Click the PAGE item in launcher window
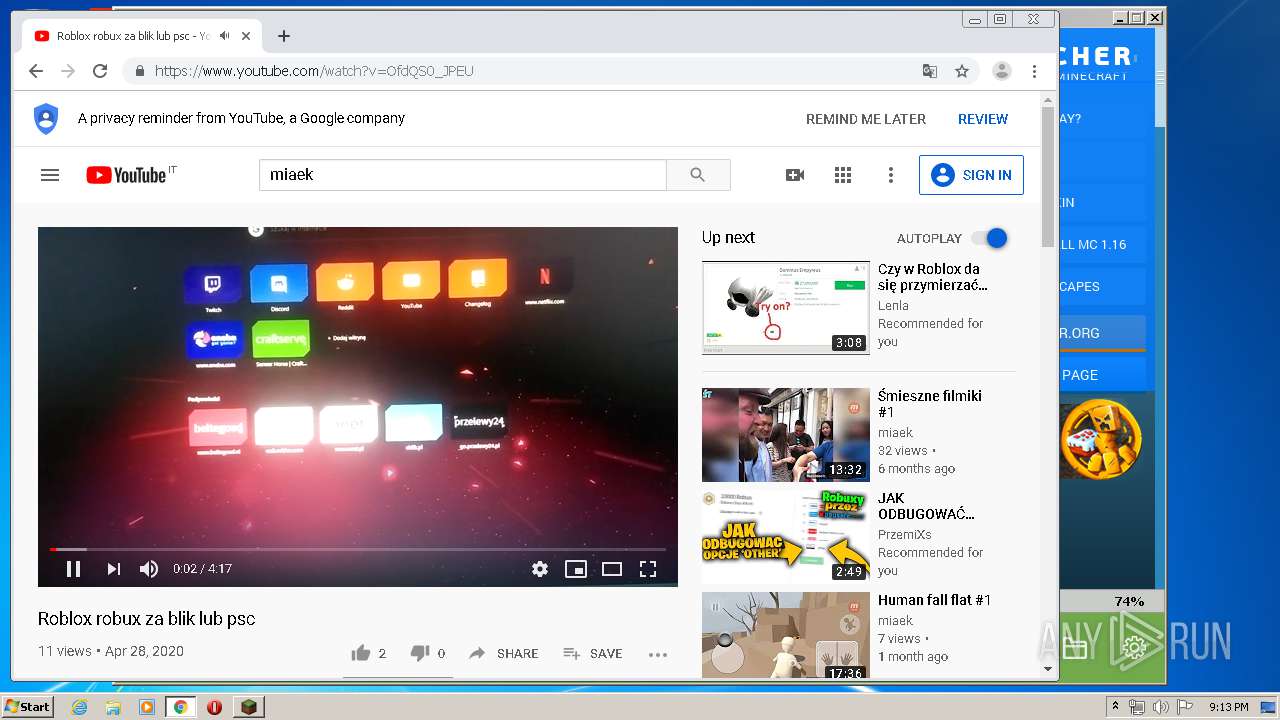Screen dimensions: 1280x720 1102,375
